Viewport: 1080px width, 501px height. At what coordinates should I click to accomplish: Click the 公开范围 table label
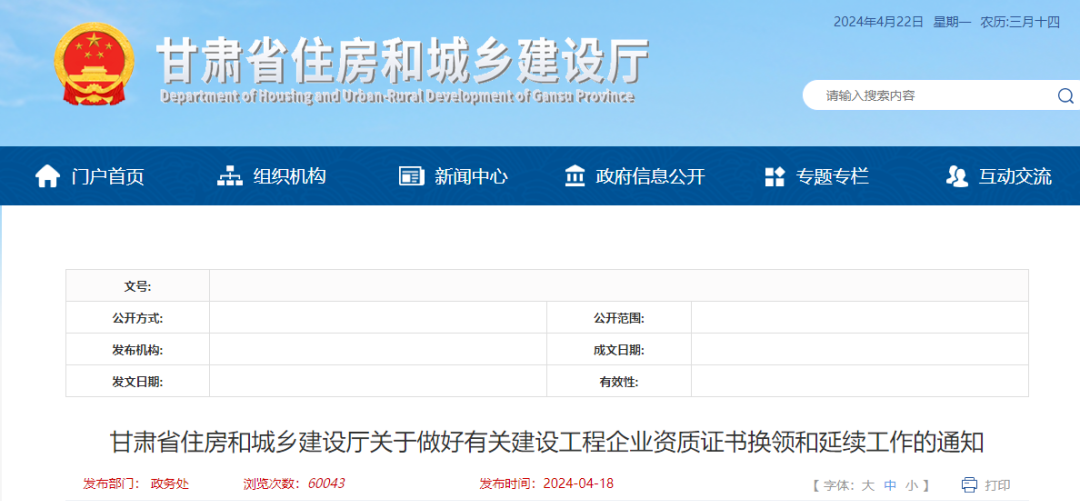pyautogui.click(x=619, y=318)
